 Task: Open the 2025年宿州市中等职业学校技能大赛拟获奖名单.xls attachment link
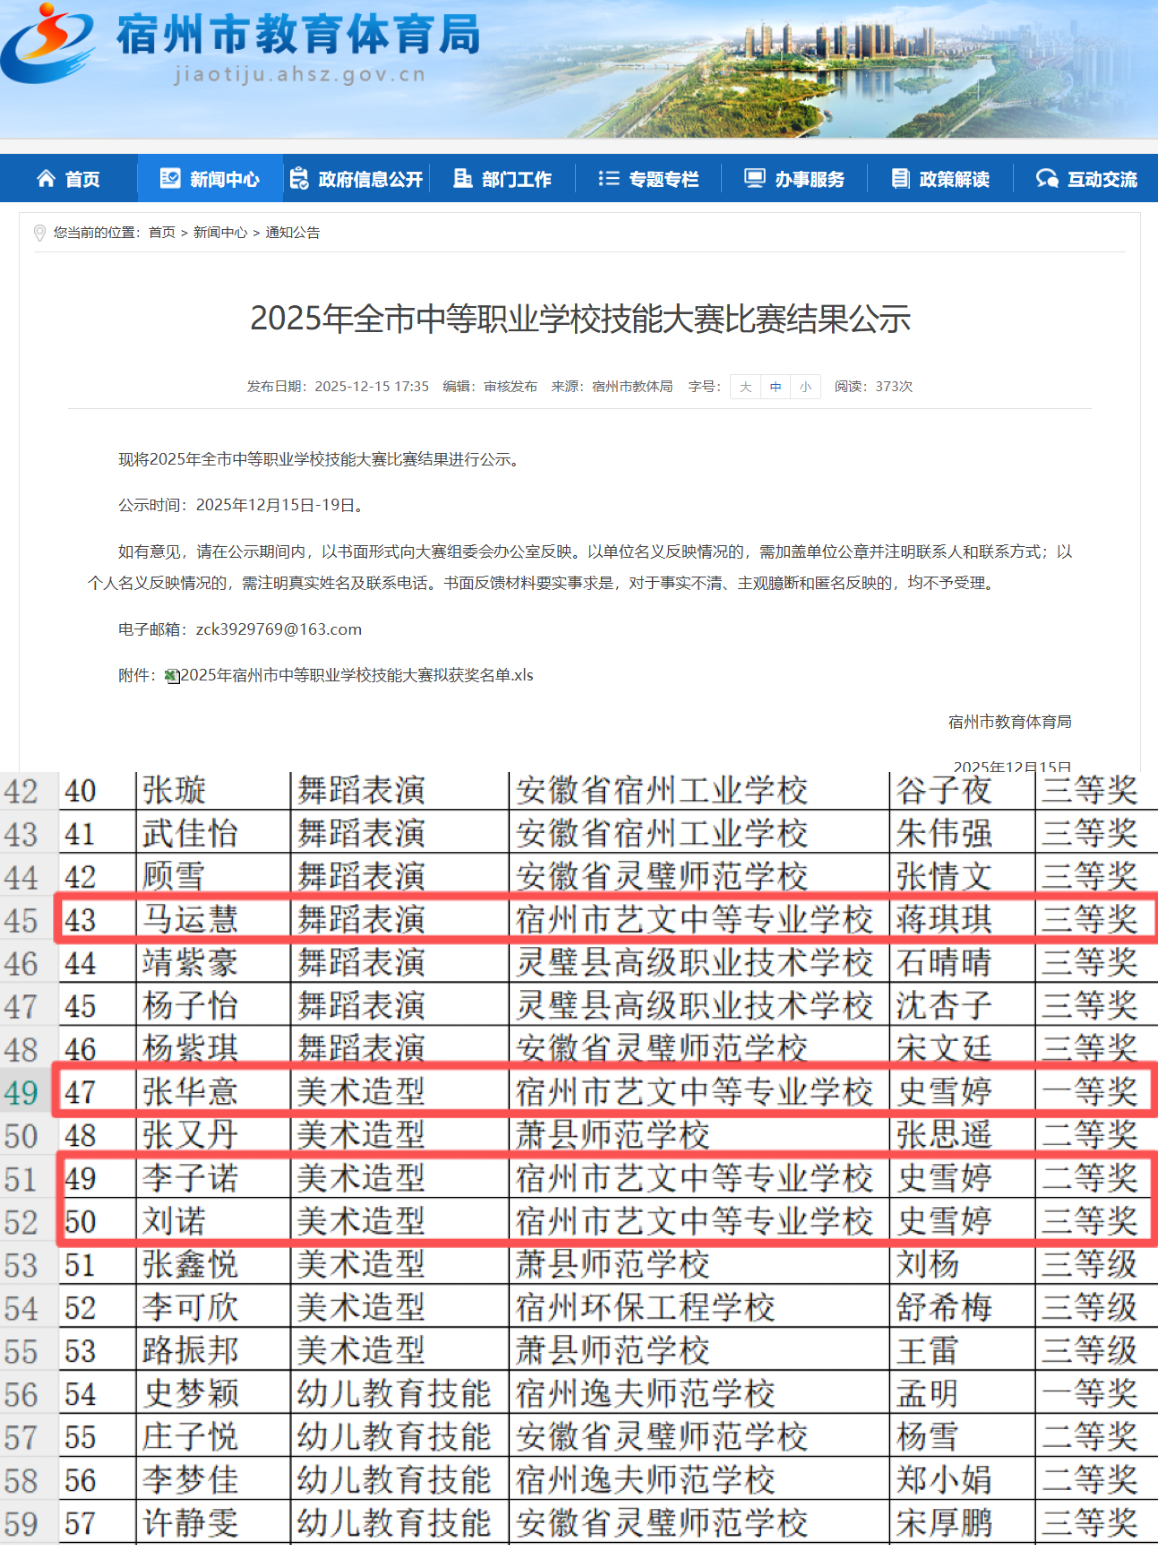[356, 676]
